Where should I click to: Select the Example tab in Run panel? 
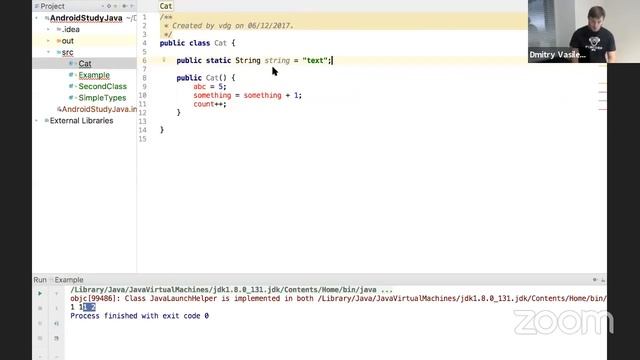pyautogui.click(x=69, y=280)
